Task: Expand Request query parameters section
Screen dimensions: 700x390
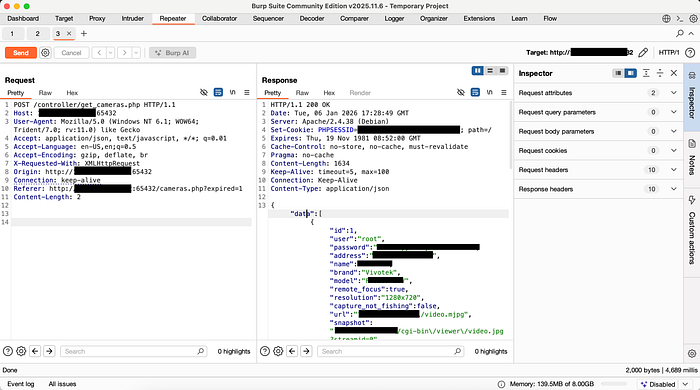Action: [598, 112]
